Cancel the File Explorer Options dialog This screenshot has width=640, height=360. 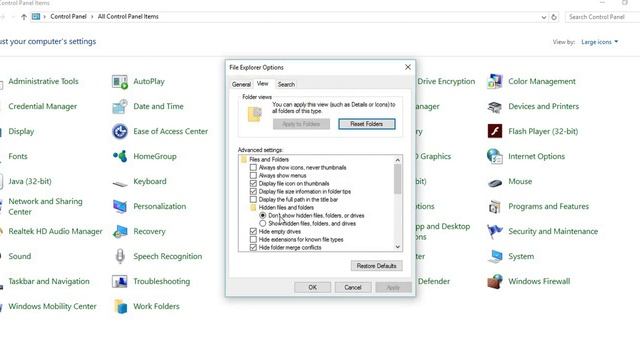point(353,287)
